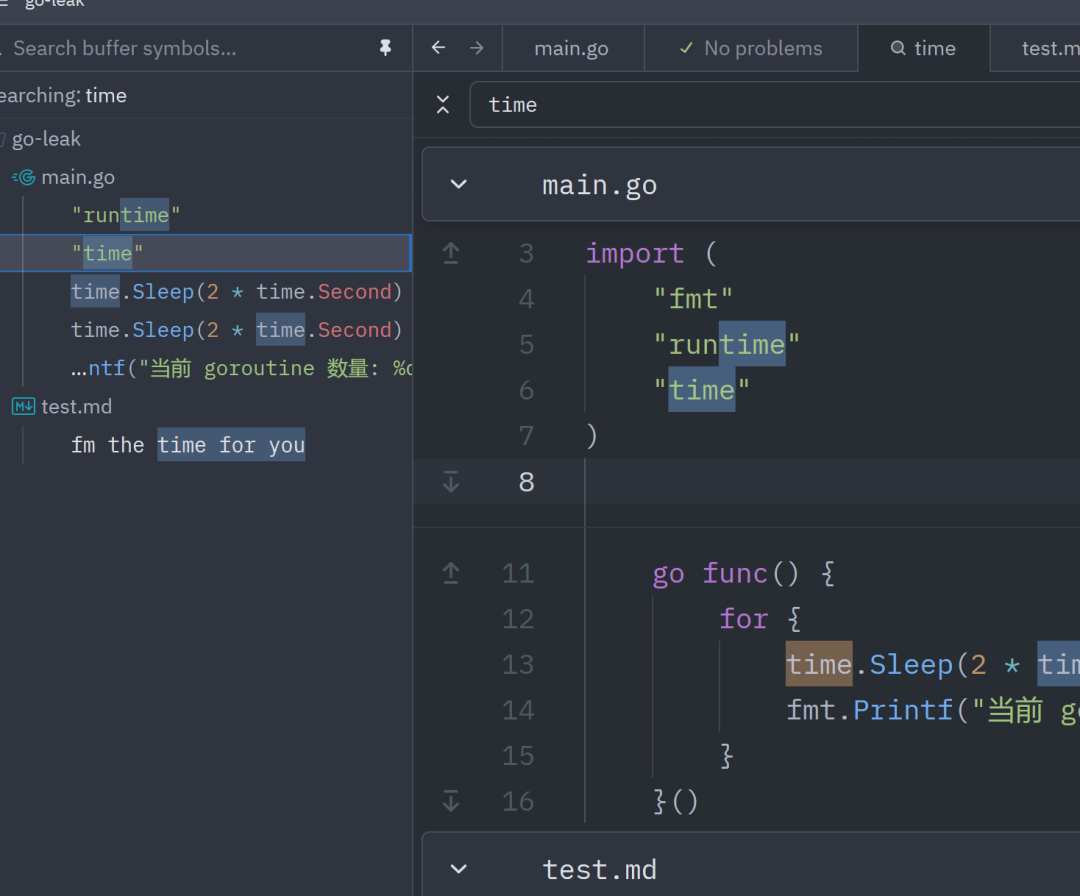Click the Go file icon next to main.go
Viewport: 1080px width, 896px height.
[x=24, y=178]
